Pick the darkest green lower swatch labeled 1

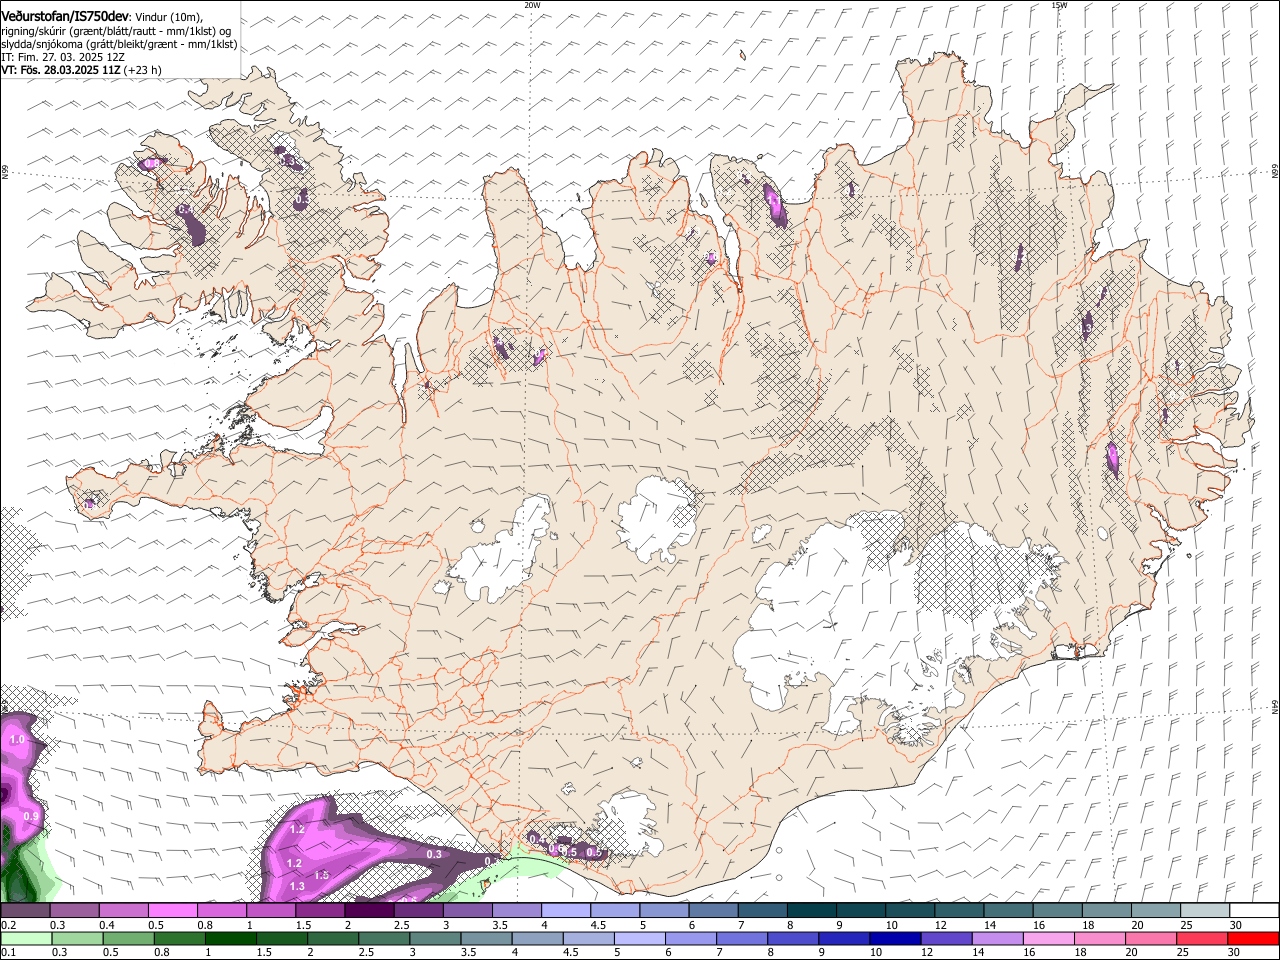230,938
